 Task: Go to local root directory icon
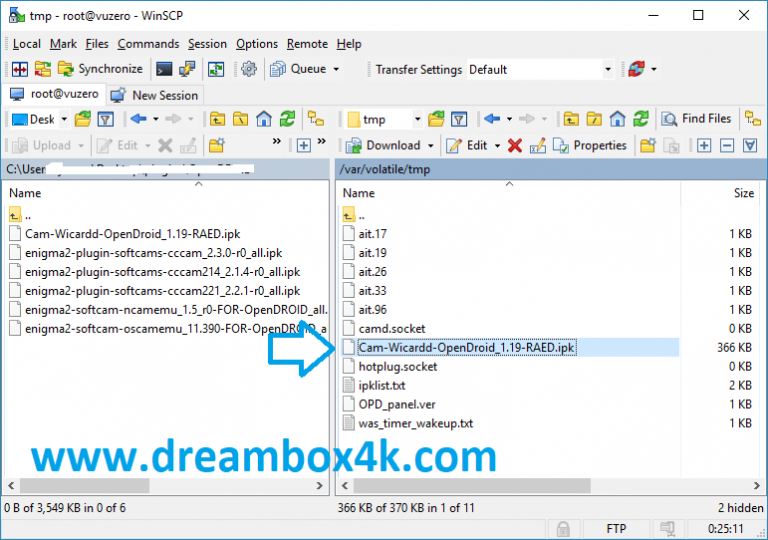(240, 119)
